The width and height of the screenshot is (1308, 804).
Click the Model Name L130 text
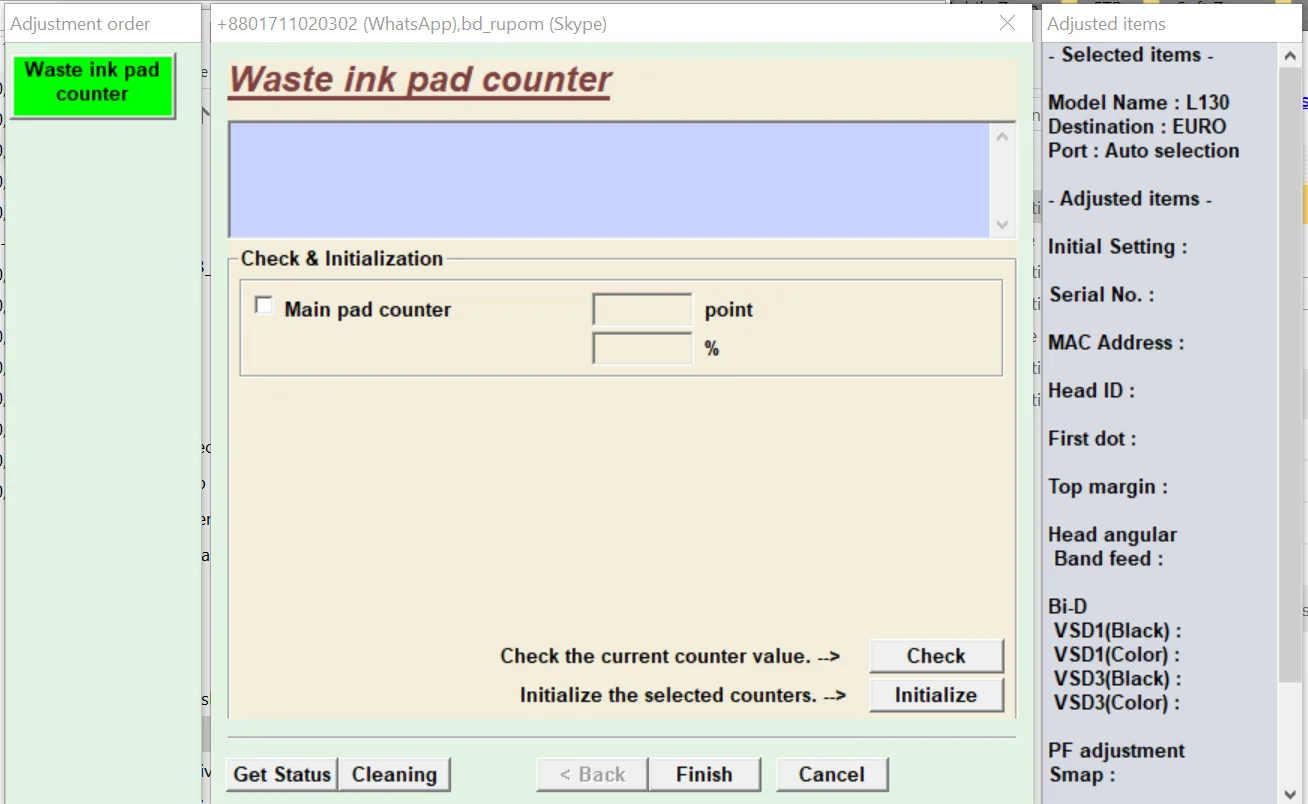point(1138,102)
